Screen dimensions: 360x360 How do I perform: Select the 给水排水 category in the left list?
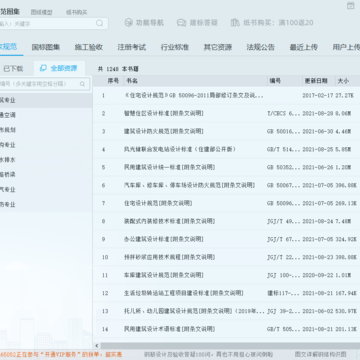46,160
